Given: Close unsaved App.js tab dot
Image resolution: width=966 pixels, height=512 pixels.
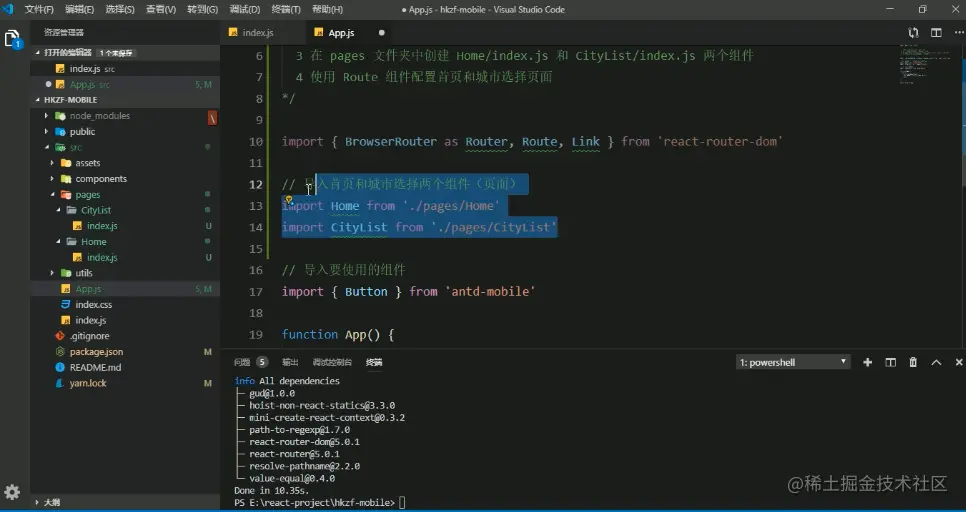Looking at the screenshot, I should 381,33.
